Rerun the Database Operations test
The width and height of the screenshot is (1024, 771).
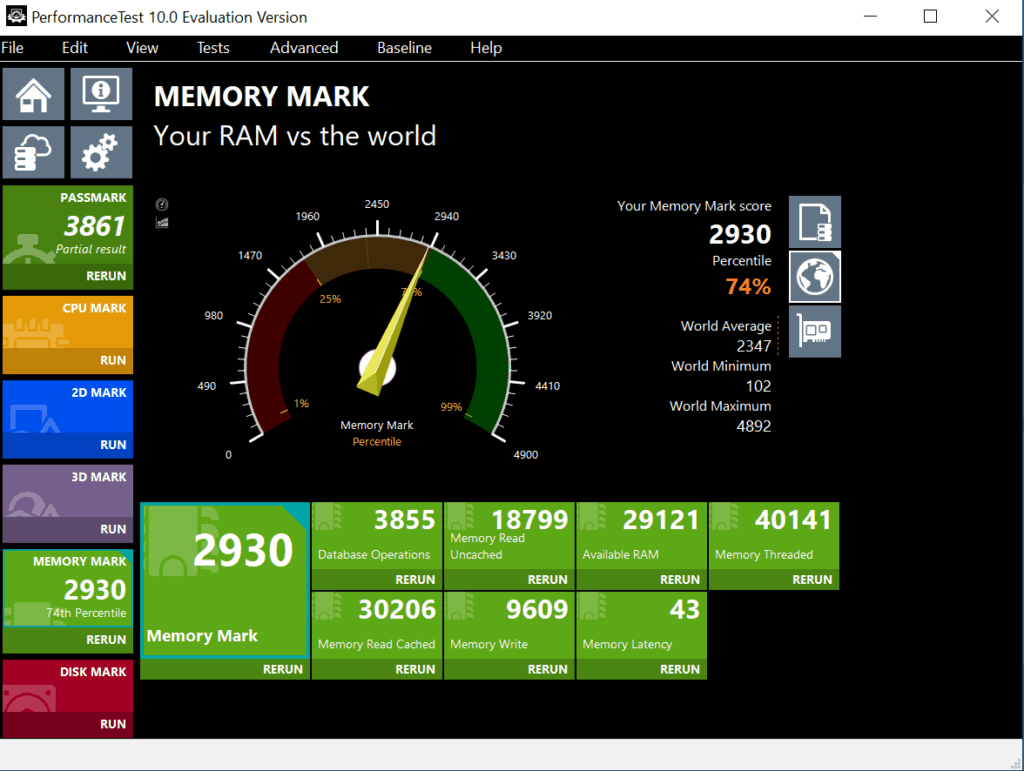414,580
